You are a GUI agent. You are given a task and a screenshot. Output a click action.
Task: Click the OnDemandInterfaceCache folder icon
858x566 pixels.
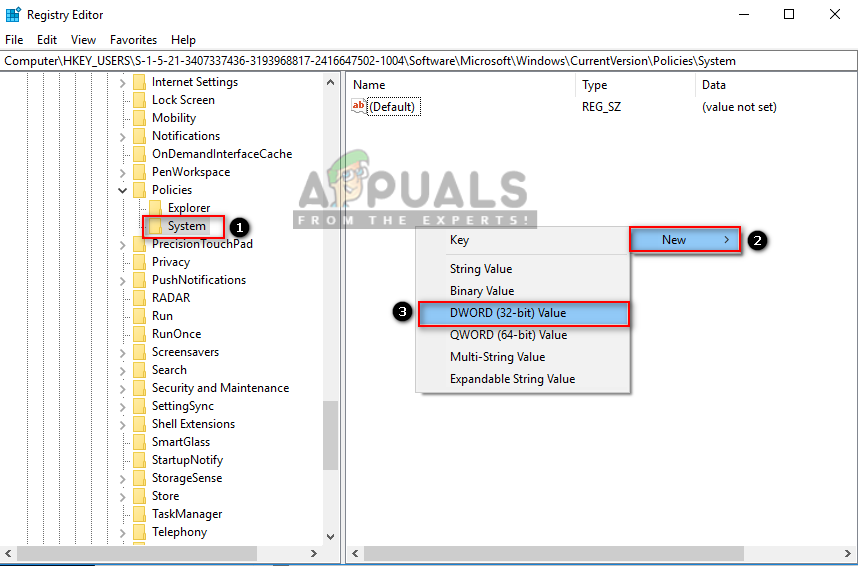pyautogui.click(x=140, y=154)
